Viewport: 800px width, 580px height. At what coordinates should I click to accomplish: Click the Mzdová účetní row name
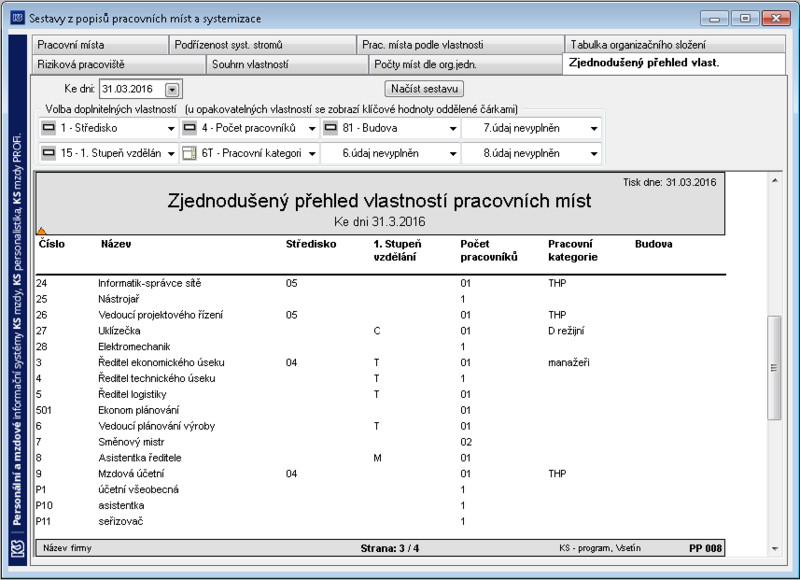click(131, 473)
